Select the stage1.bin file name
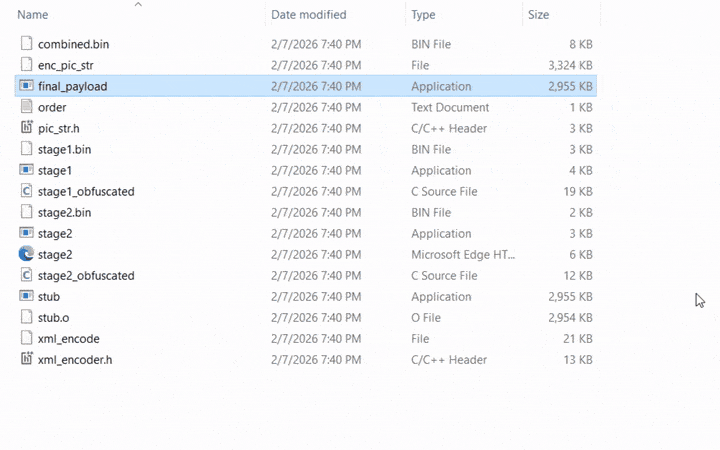The image size is (720, 450). coord(64,149)
